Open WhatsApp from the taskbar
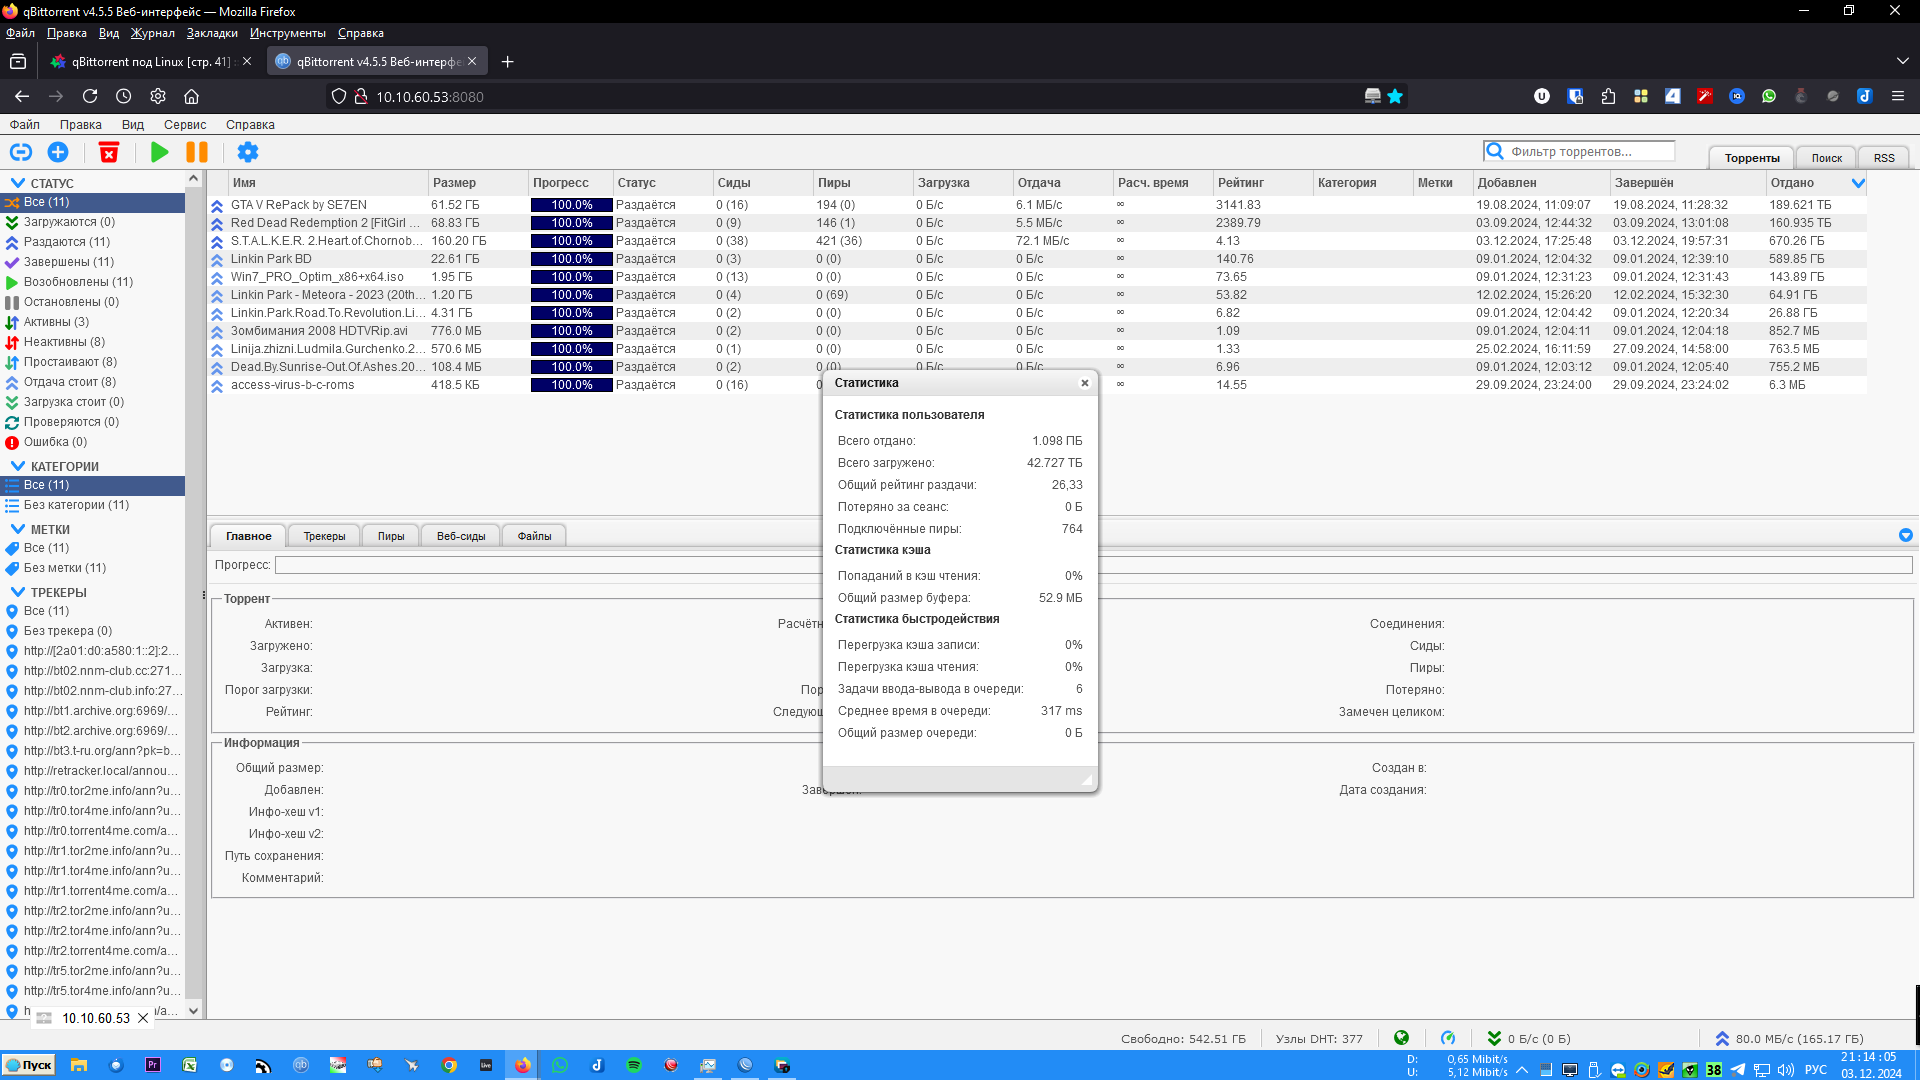Image resolution: width=1920 pixels, height=1080 pixels. 560,1065
